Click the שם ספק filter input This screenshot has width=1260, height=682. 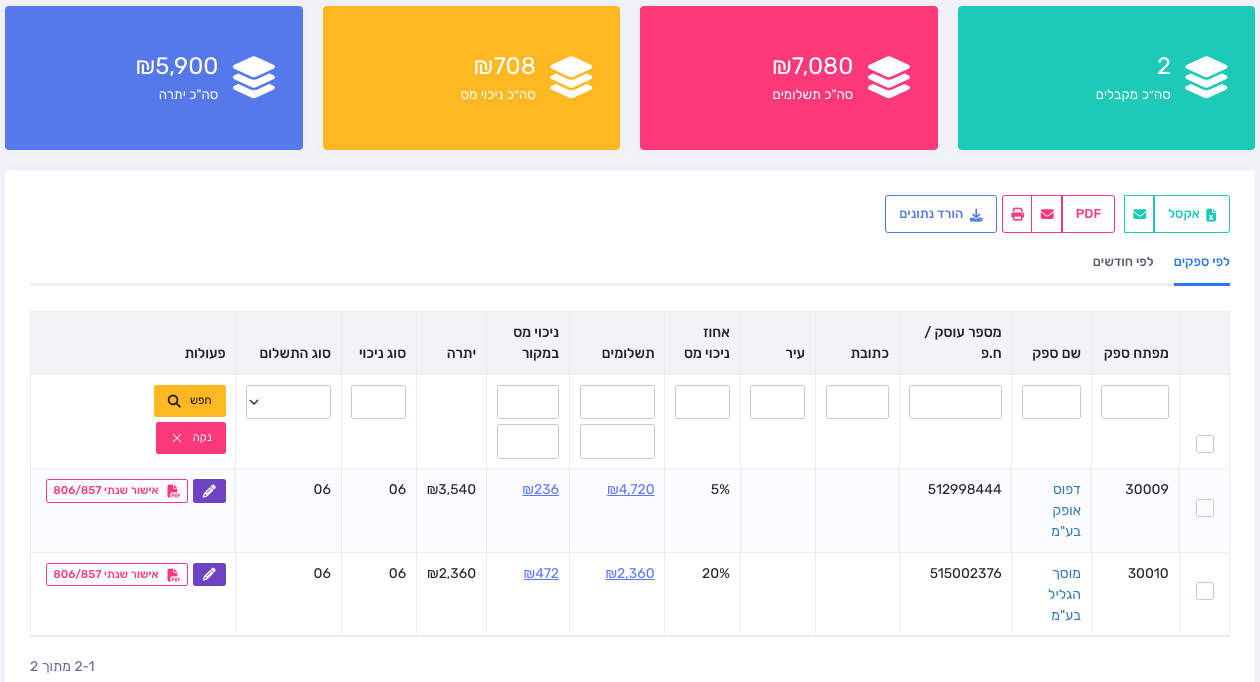1051,402
